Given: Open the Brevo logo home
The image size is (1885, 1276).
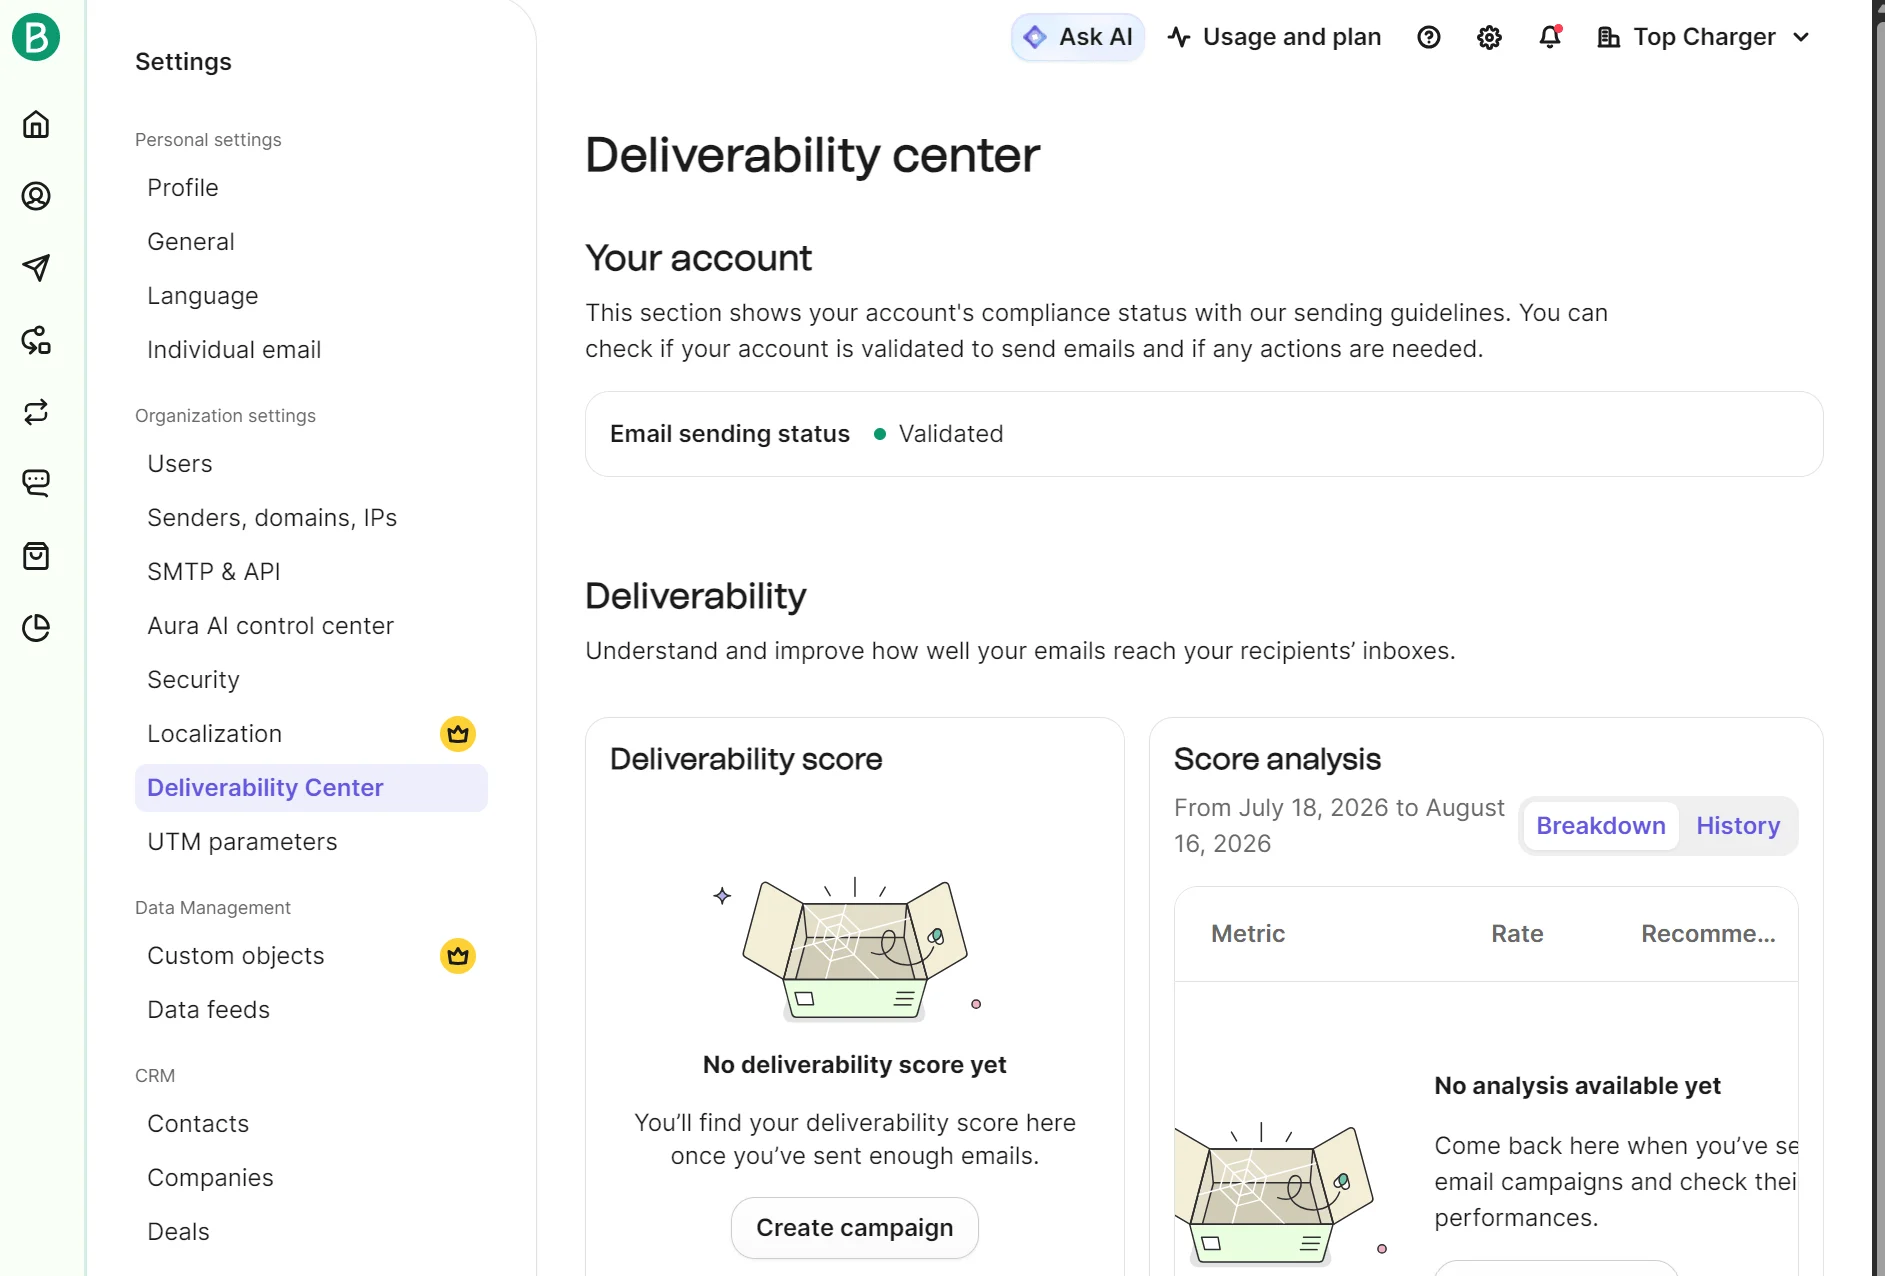Looking at the screenshot, I should 36,37.
